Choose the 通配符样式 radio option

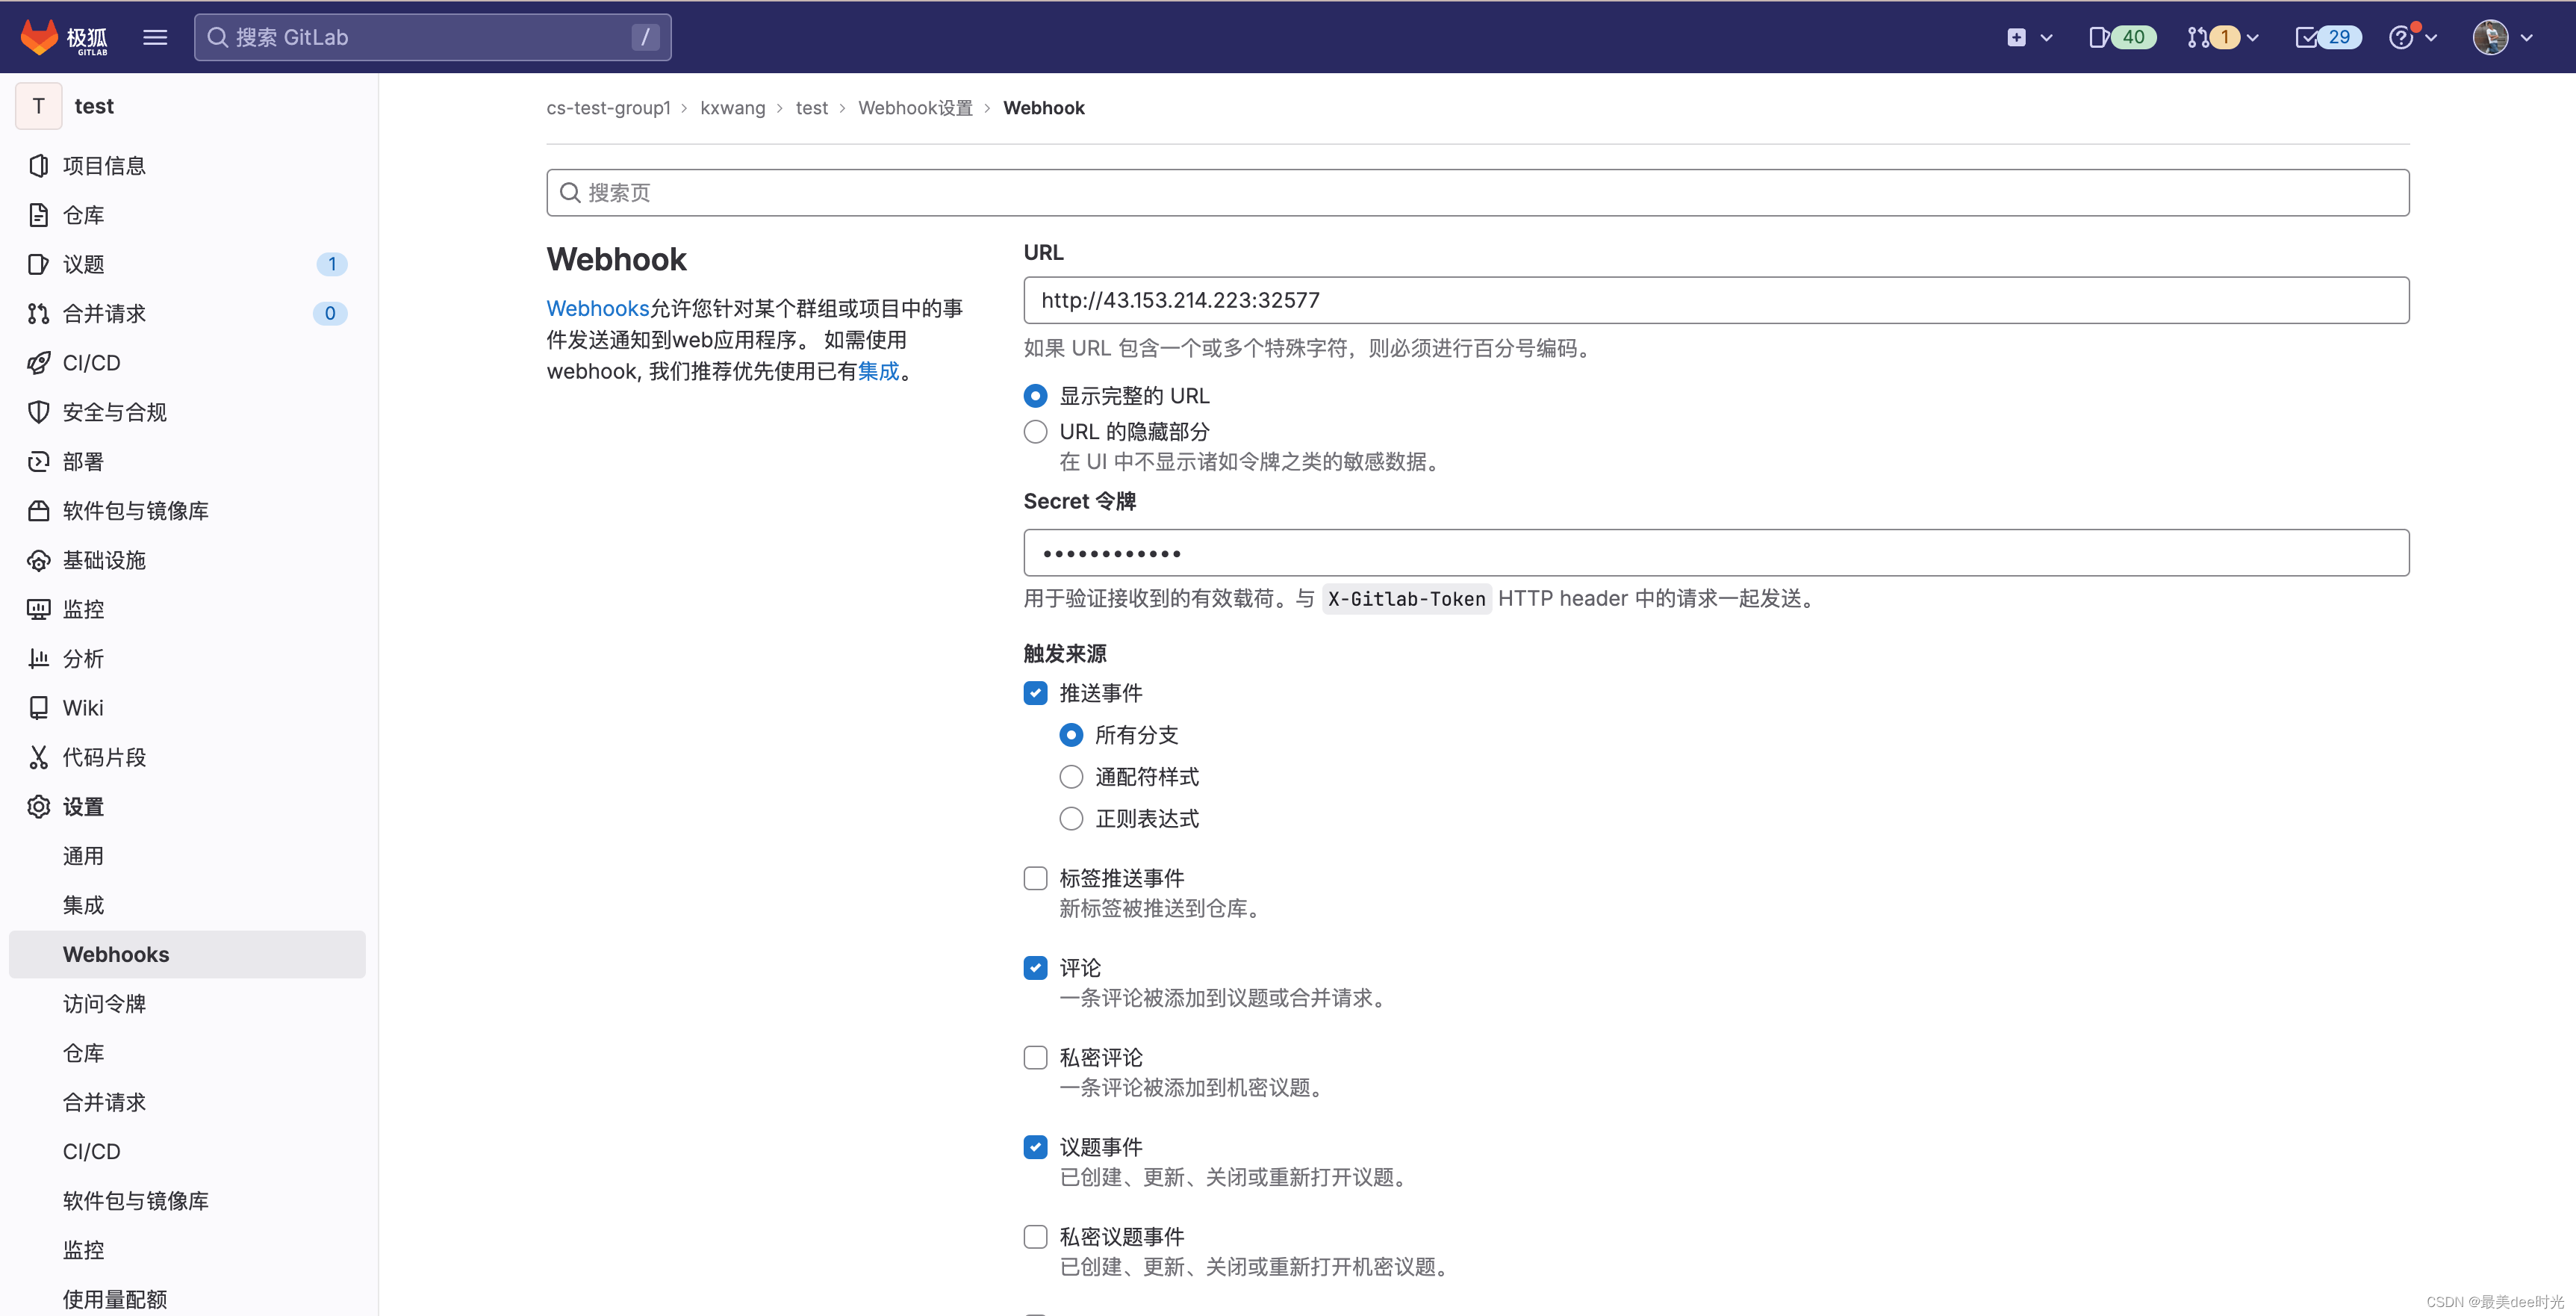coord(1071,777)
